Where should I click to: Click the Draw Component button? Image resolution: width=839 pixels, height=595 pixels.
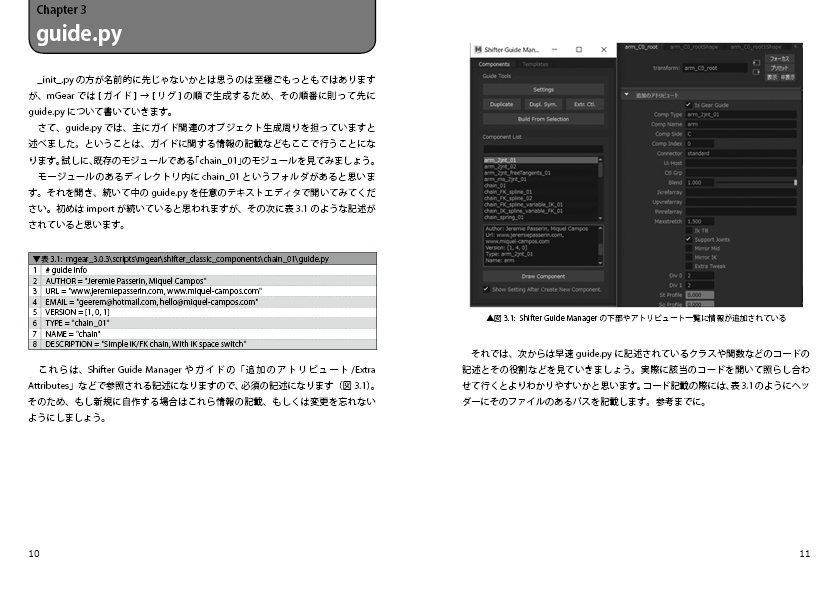tap(543, 276)
